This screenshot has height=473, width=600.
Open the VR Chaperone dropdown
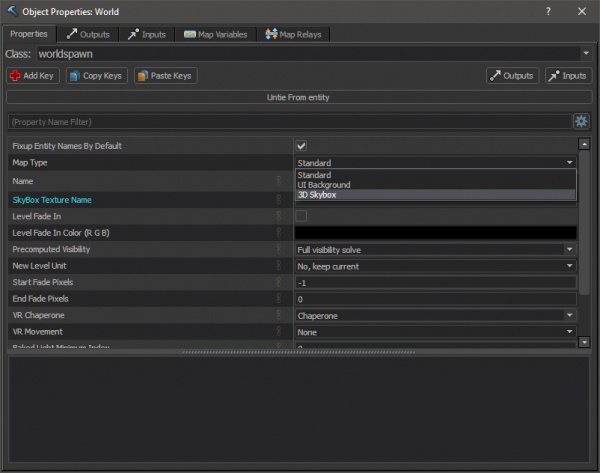(x=569, y=315)
